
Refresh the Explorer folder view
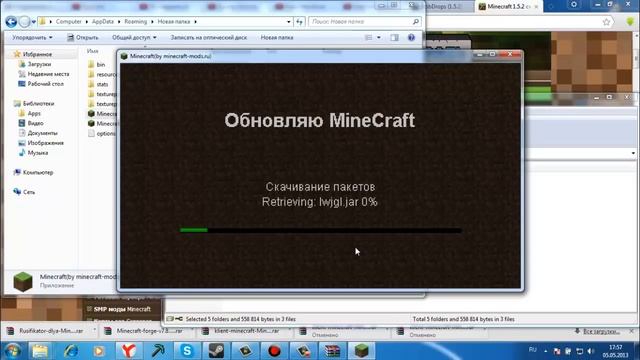tap(300, 22)
